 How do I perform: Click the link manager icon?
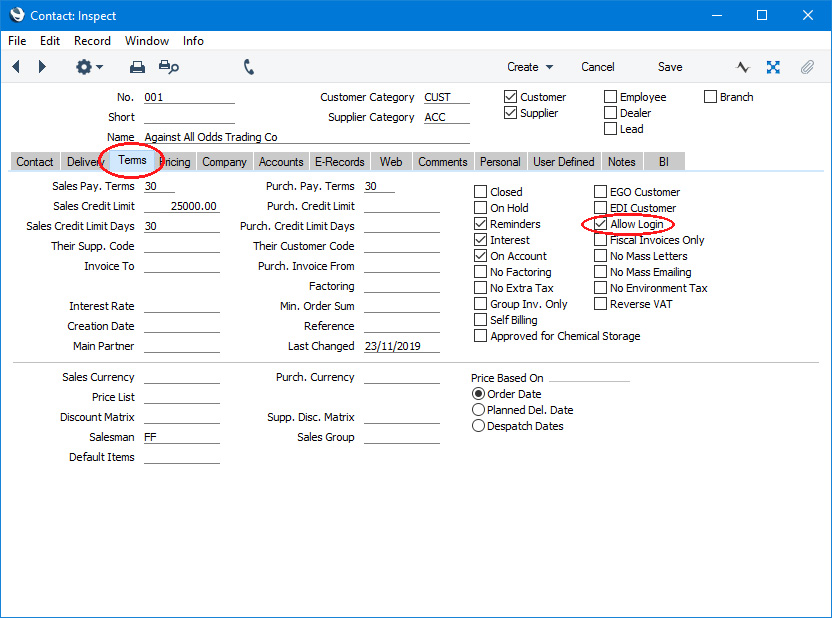point(773,67)
